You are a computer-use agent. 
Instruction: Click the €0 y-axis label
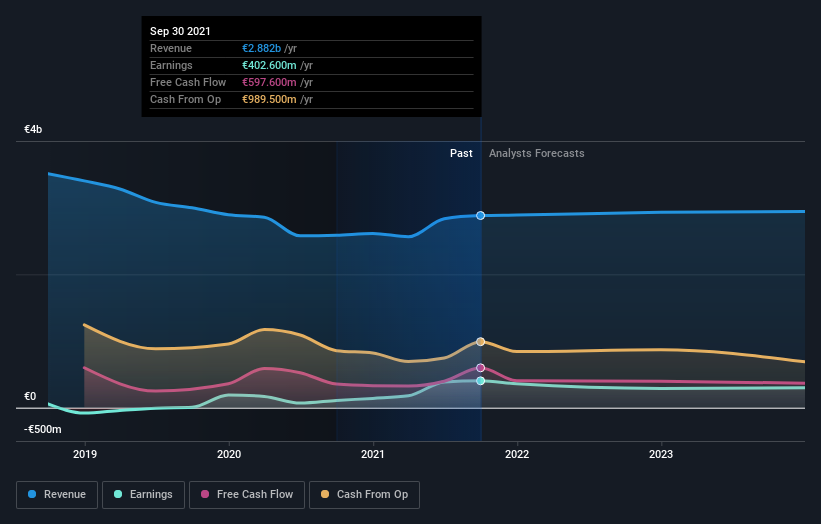point(30,396)
